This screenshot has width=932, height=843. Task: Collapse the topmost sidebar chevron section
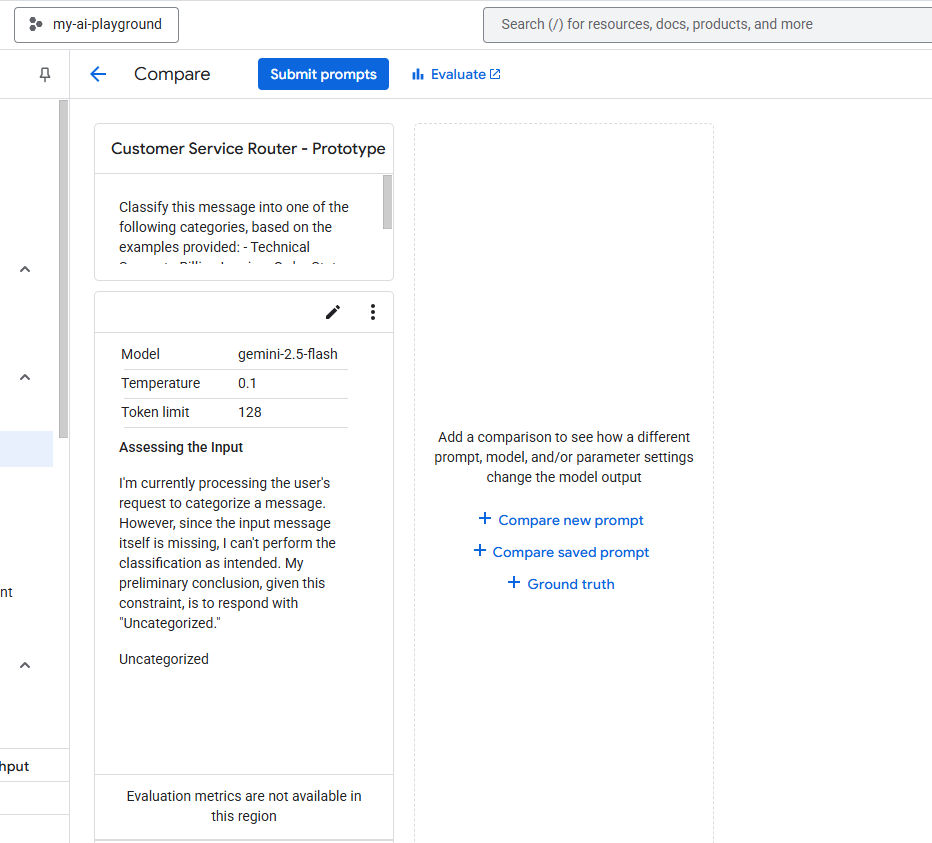coord(25,269)
